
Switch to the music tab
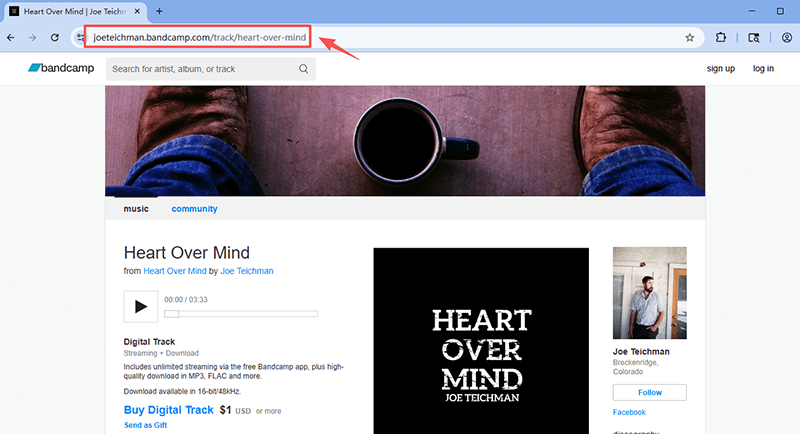136,209
